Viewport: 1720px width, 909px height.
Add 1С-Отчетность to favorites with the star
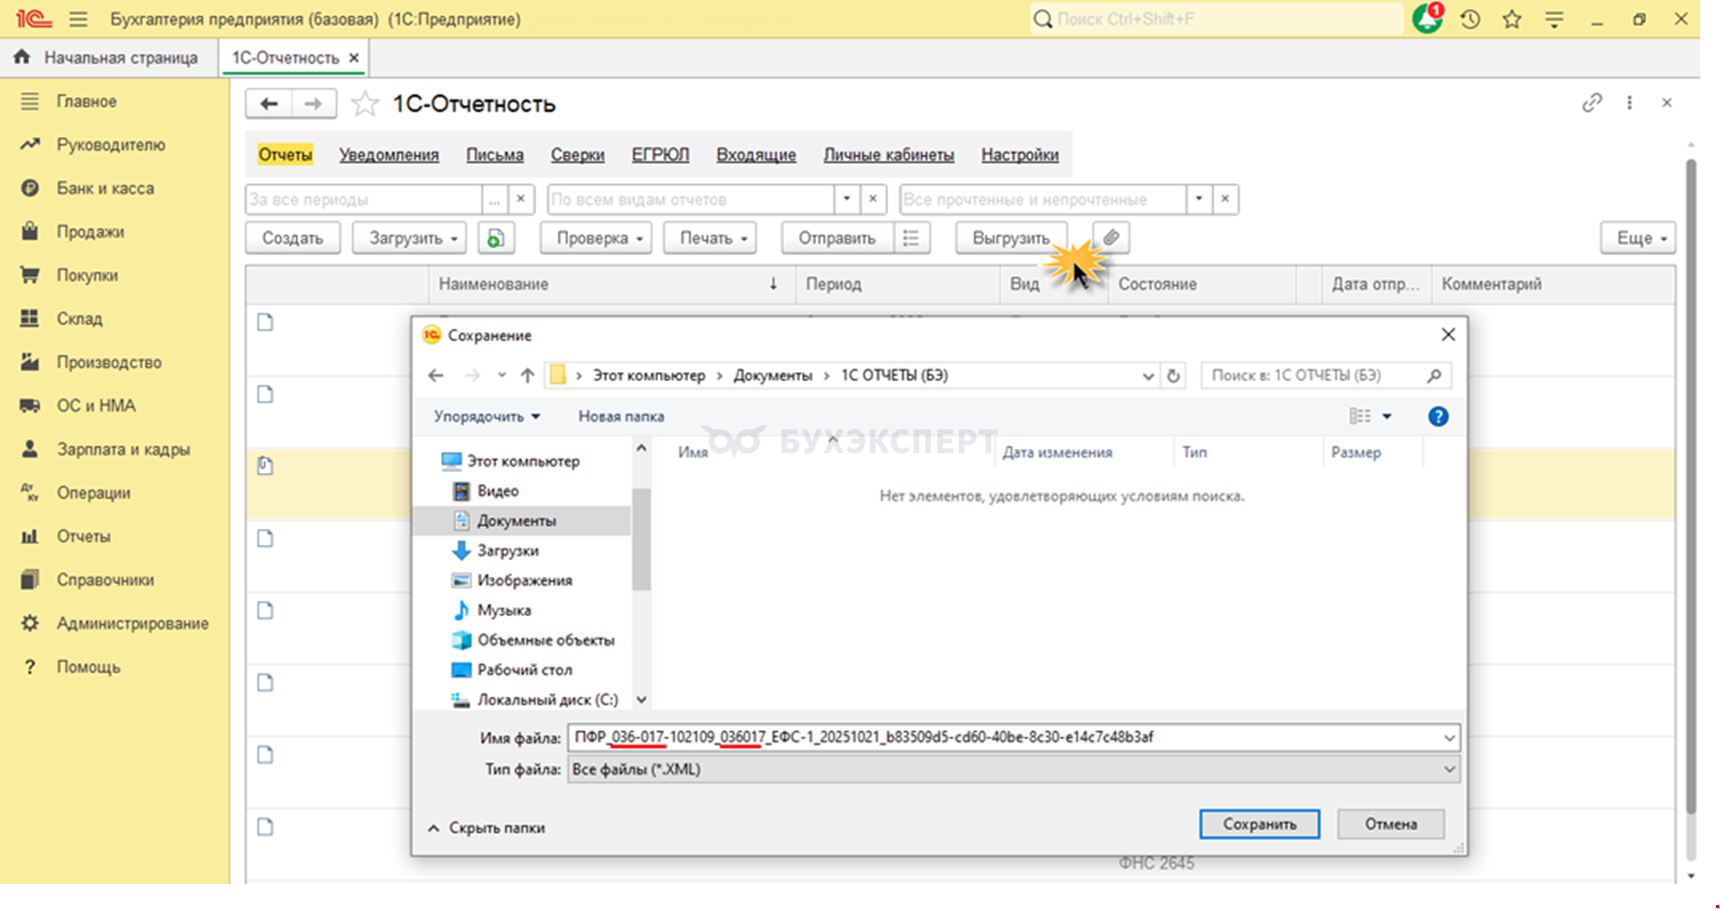pos(365,104)
